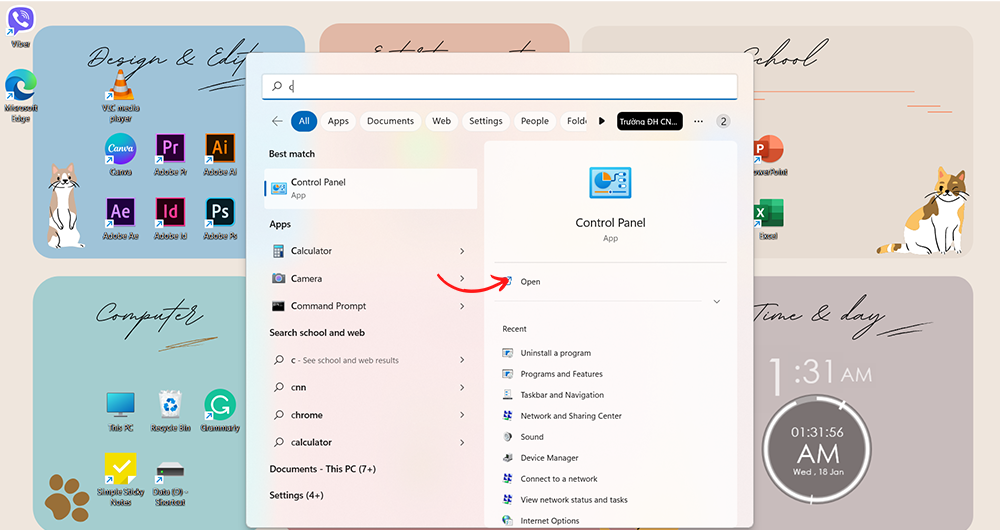Click the round clock widget showing 01:31:56
Image resolution: width=1000 pixels, height=530 pixels.
(x=818, y=450)
